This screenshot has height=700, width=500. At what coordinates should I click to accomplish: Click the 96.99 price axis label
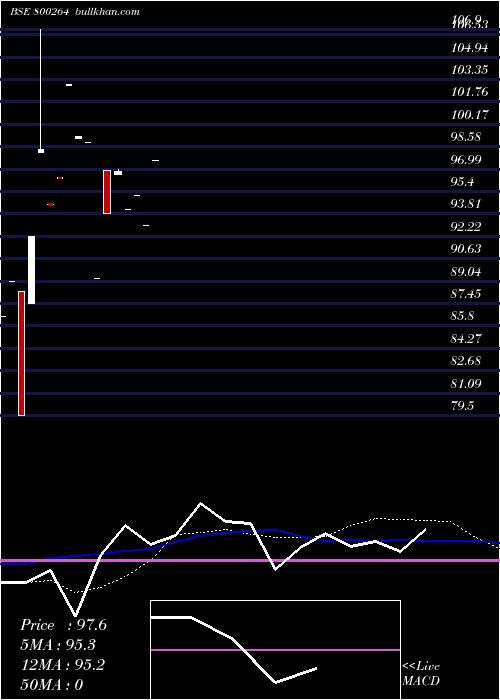[x=466, y=159]
